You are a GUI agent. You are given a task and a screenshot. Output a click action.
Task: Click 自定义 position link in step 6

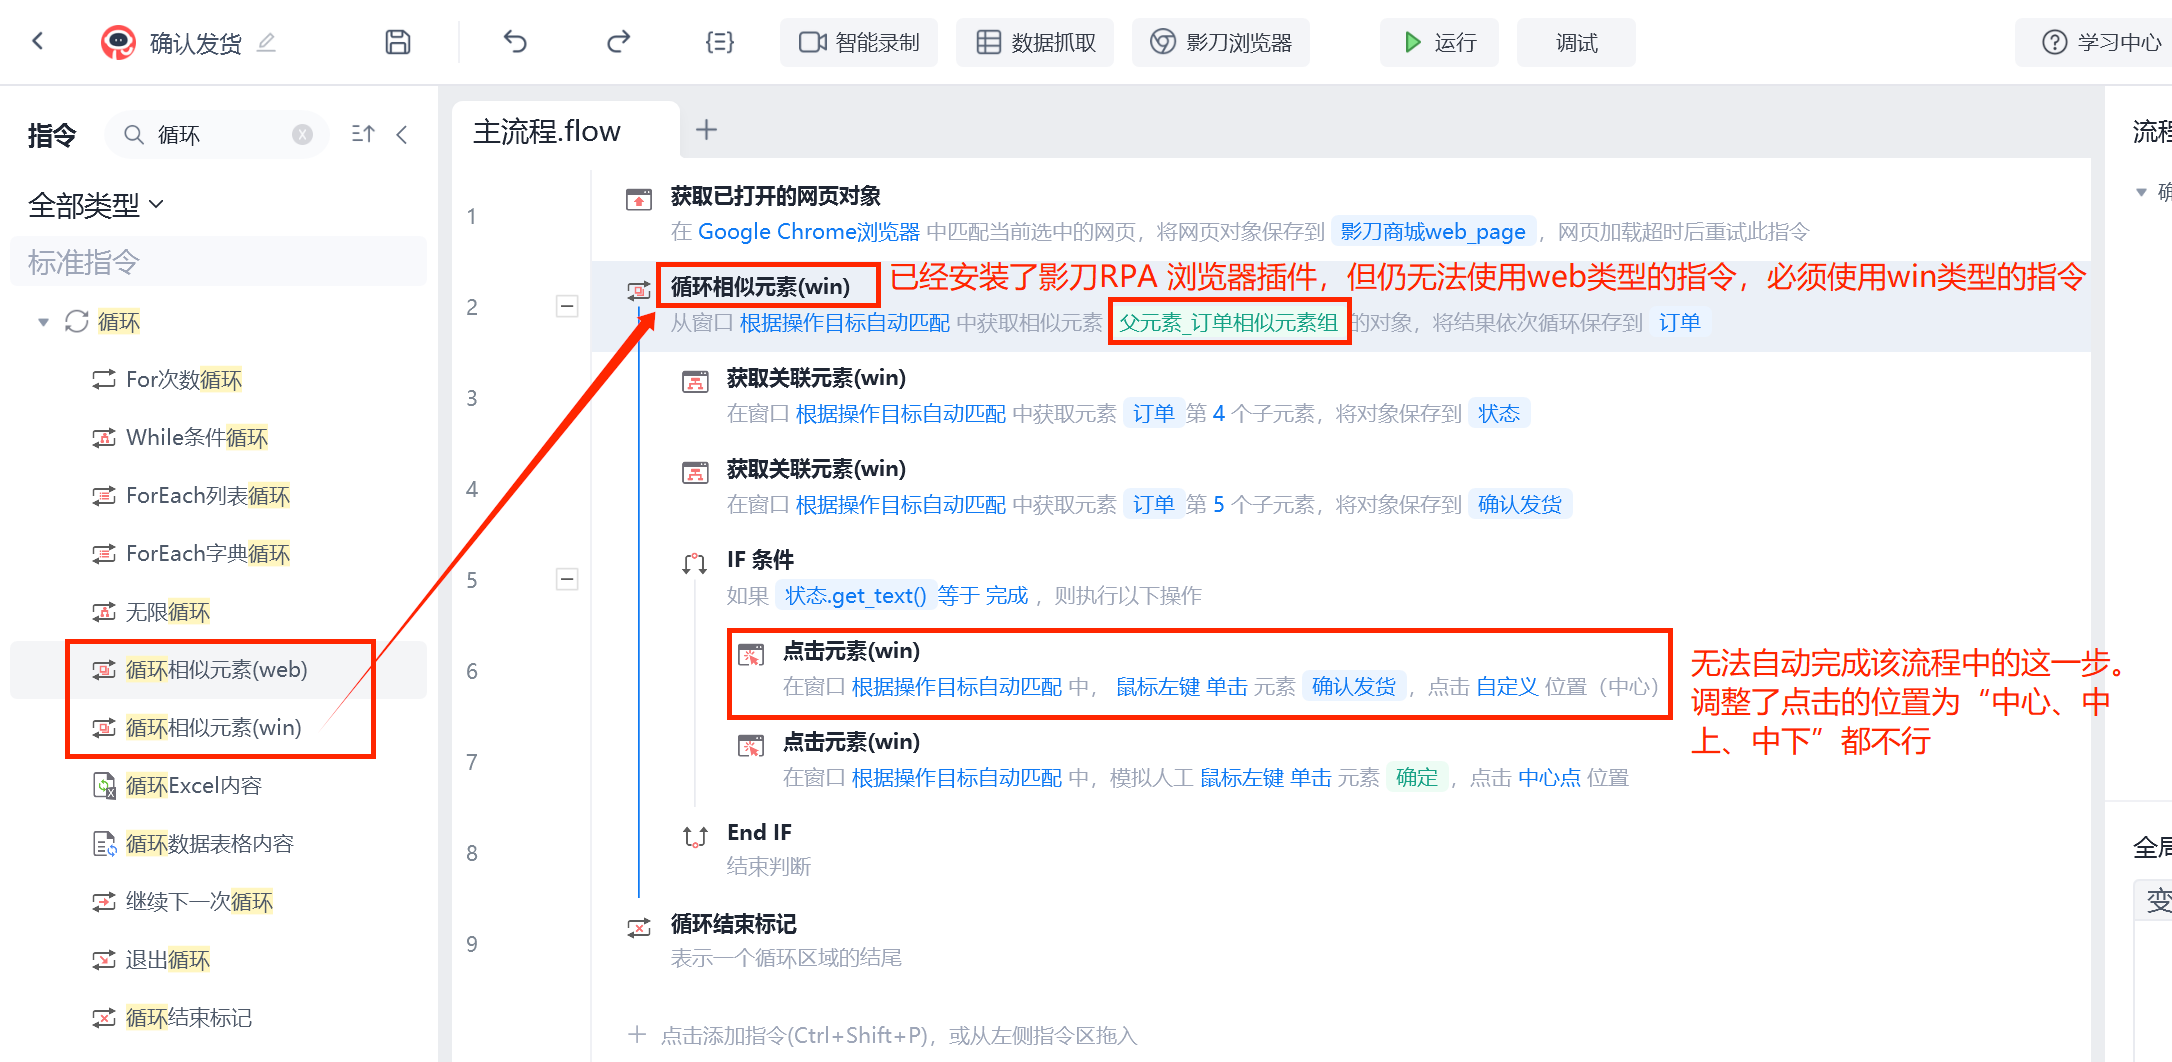click(1507, 687)
